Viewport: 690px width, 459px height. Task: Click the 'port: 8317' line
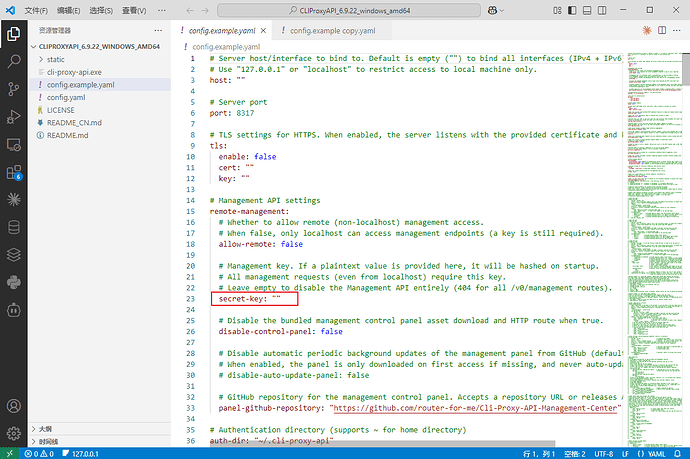click(x=232, y=113)
